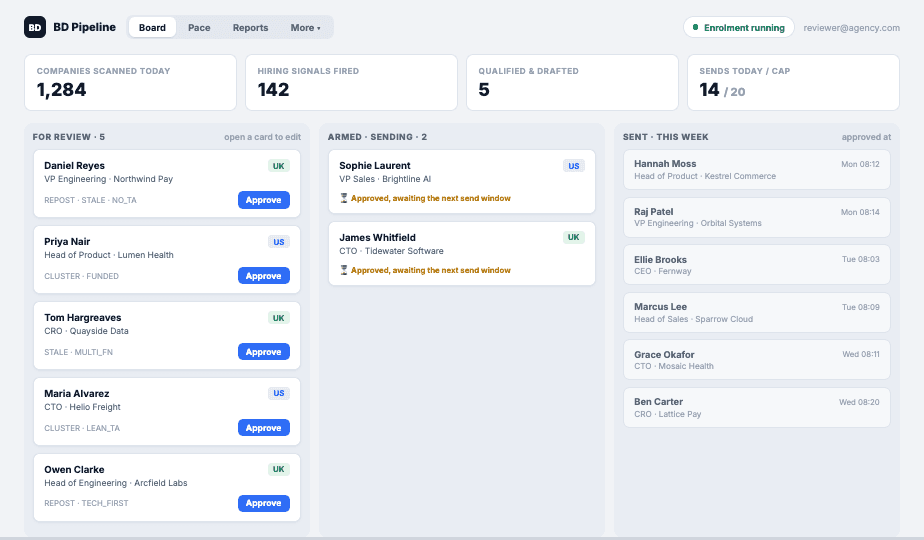Click the Enrolment running status pill
924x540 pixels.
(x=738, y=27)
